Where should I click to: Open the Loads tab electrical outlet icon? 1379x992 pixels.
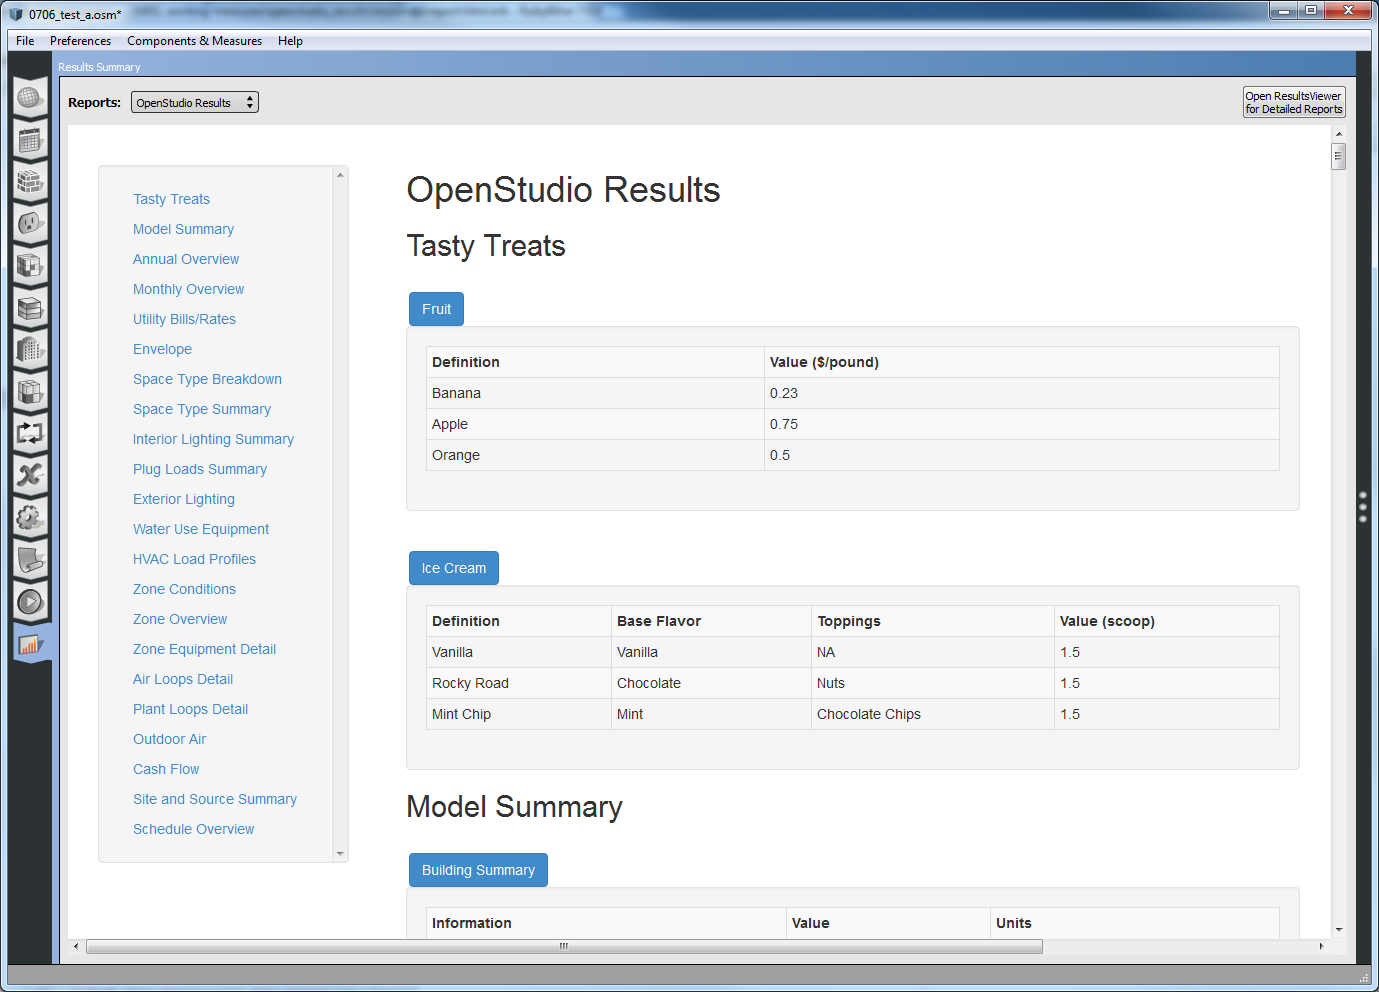point(30,223)
